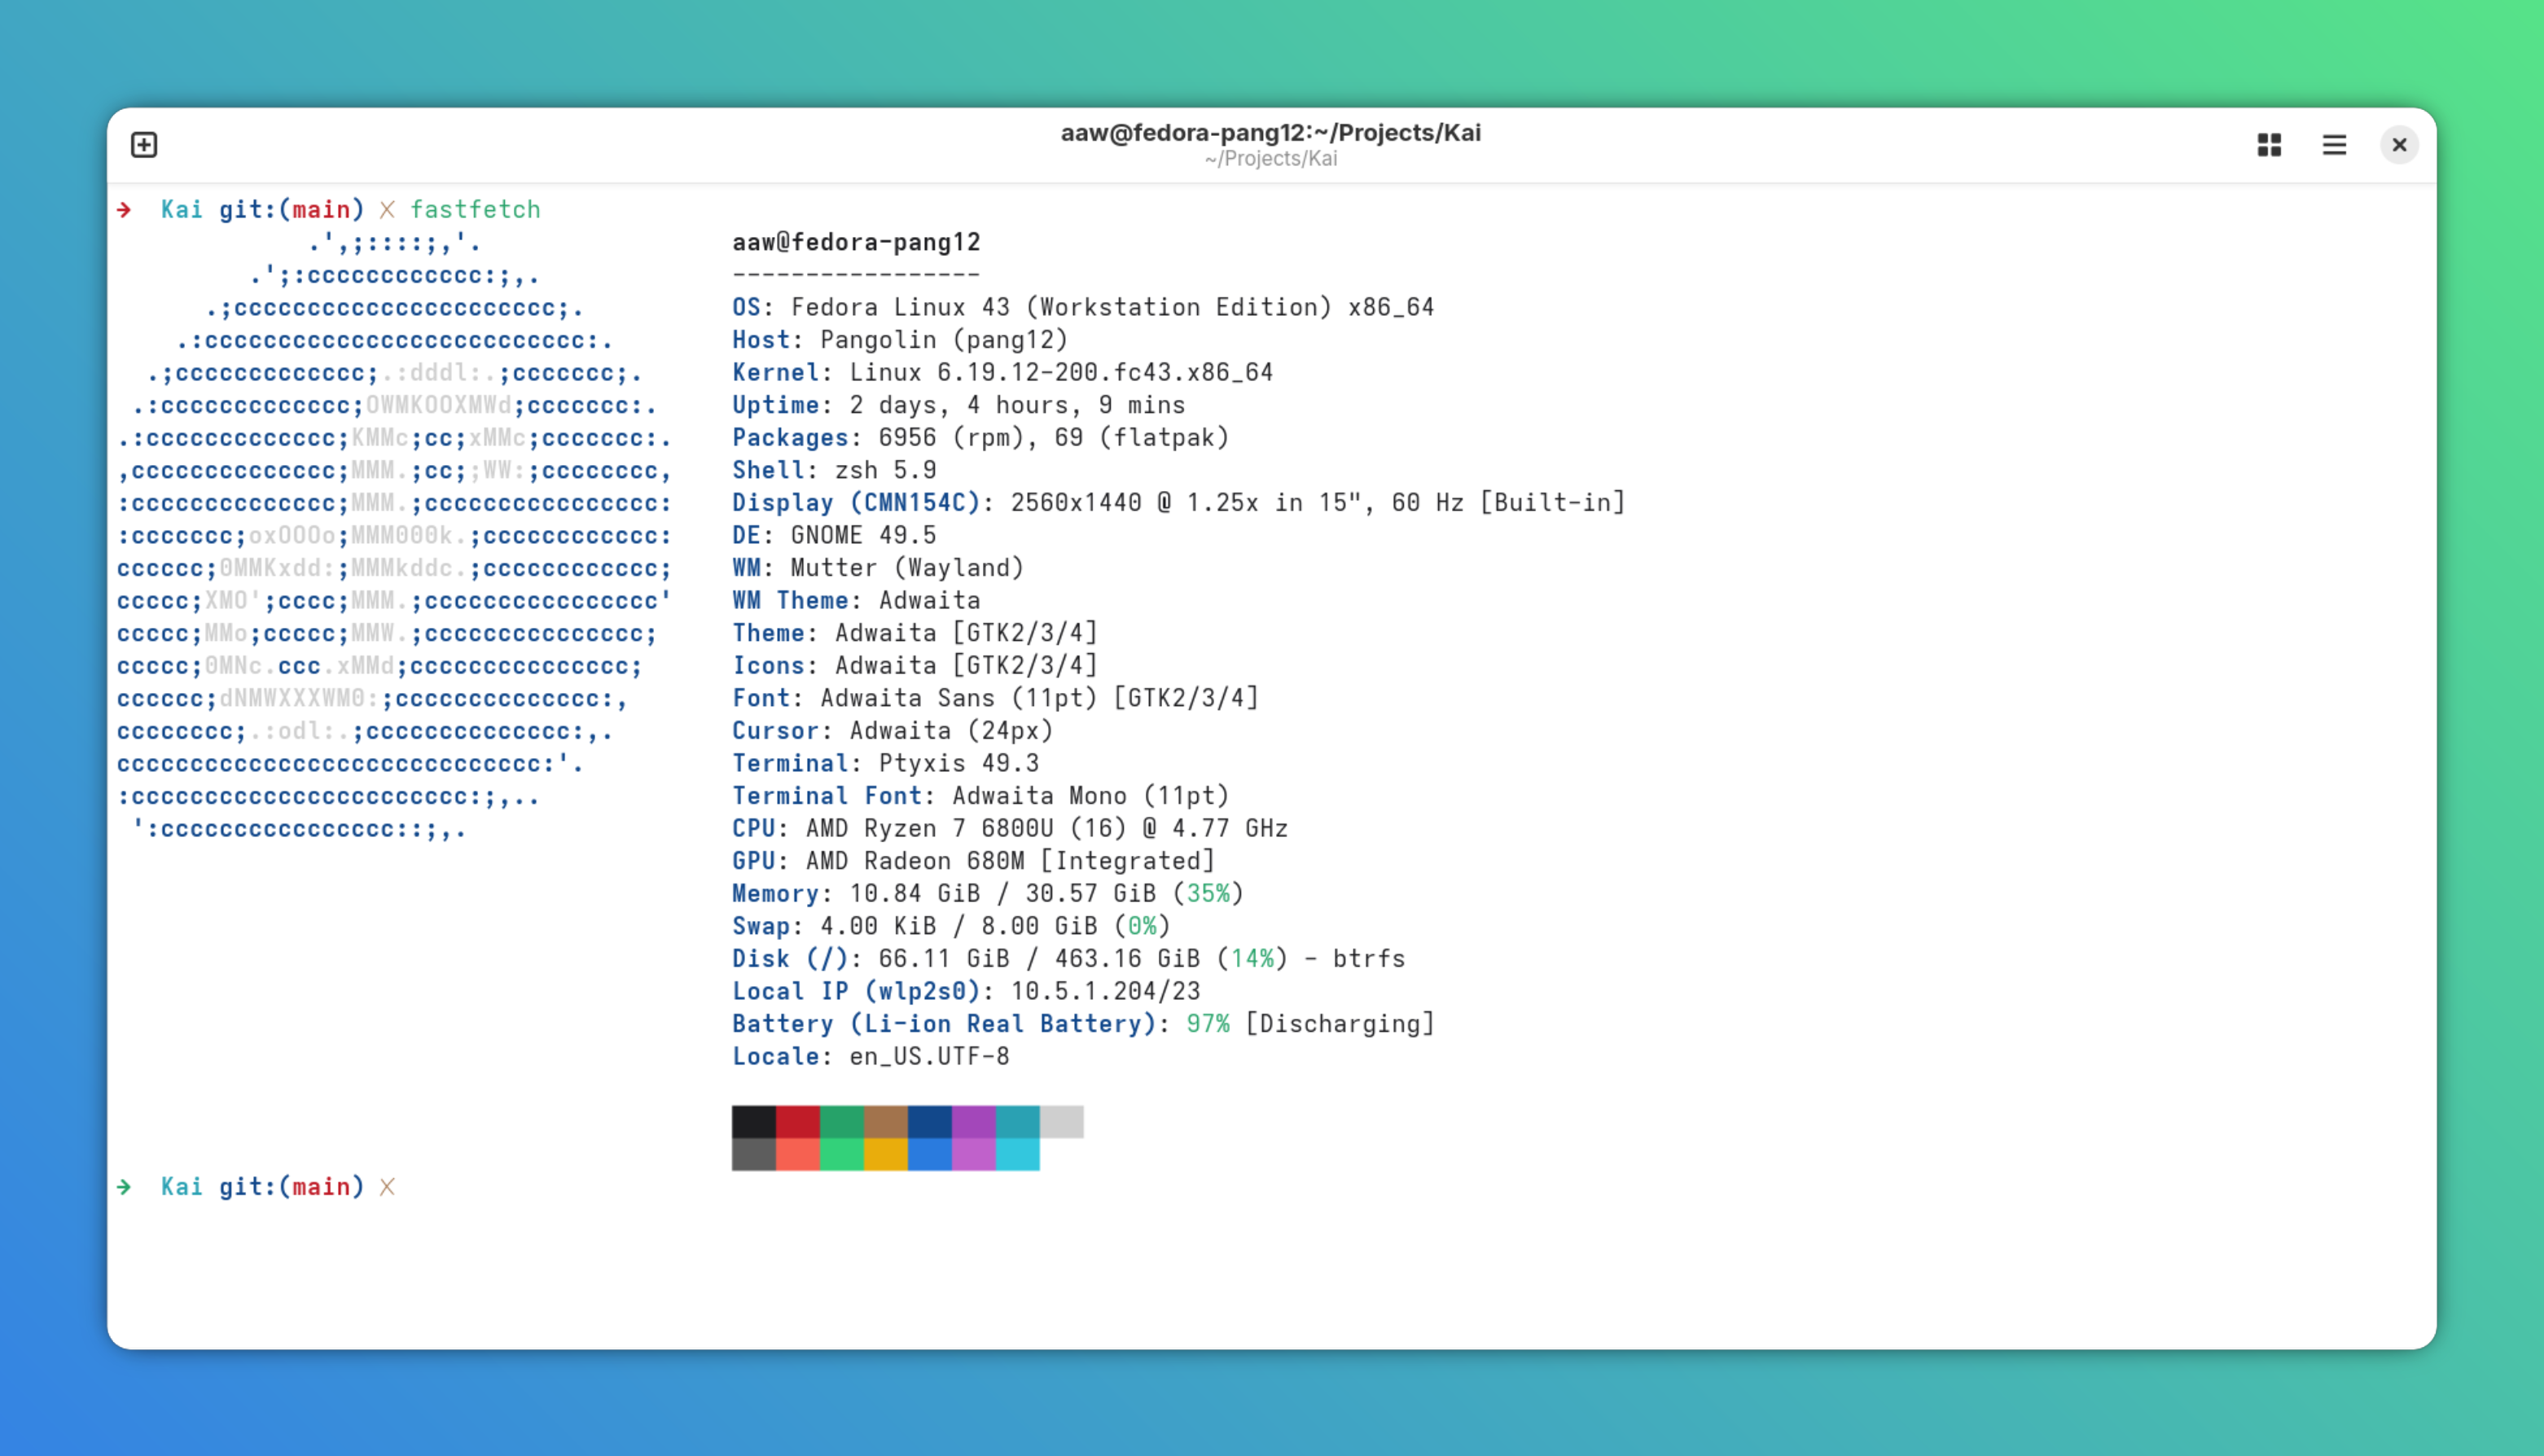Screen dimensions: 2544x1456
Task: Click the fastfetch command text
Action: click(x=475, y=209)
